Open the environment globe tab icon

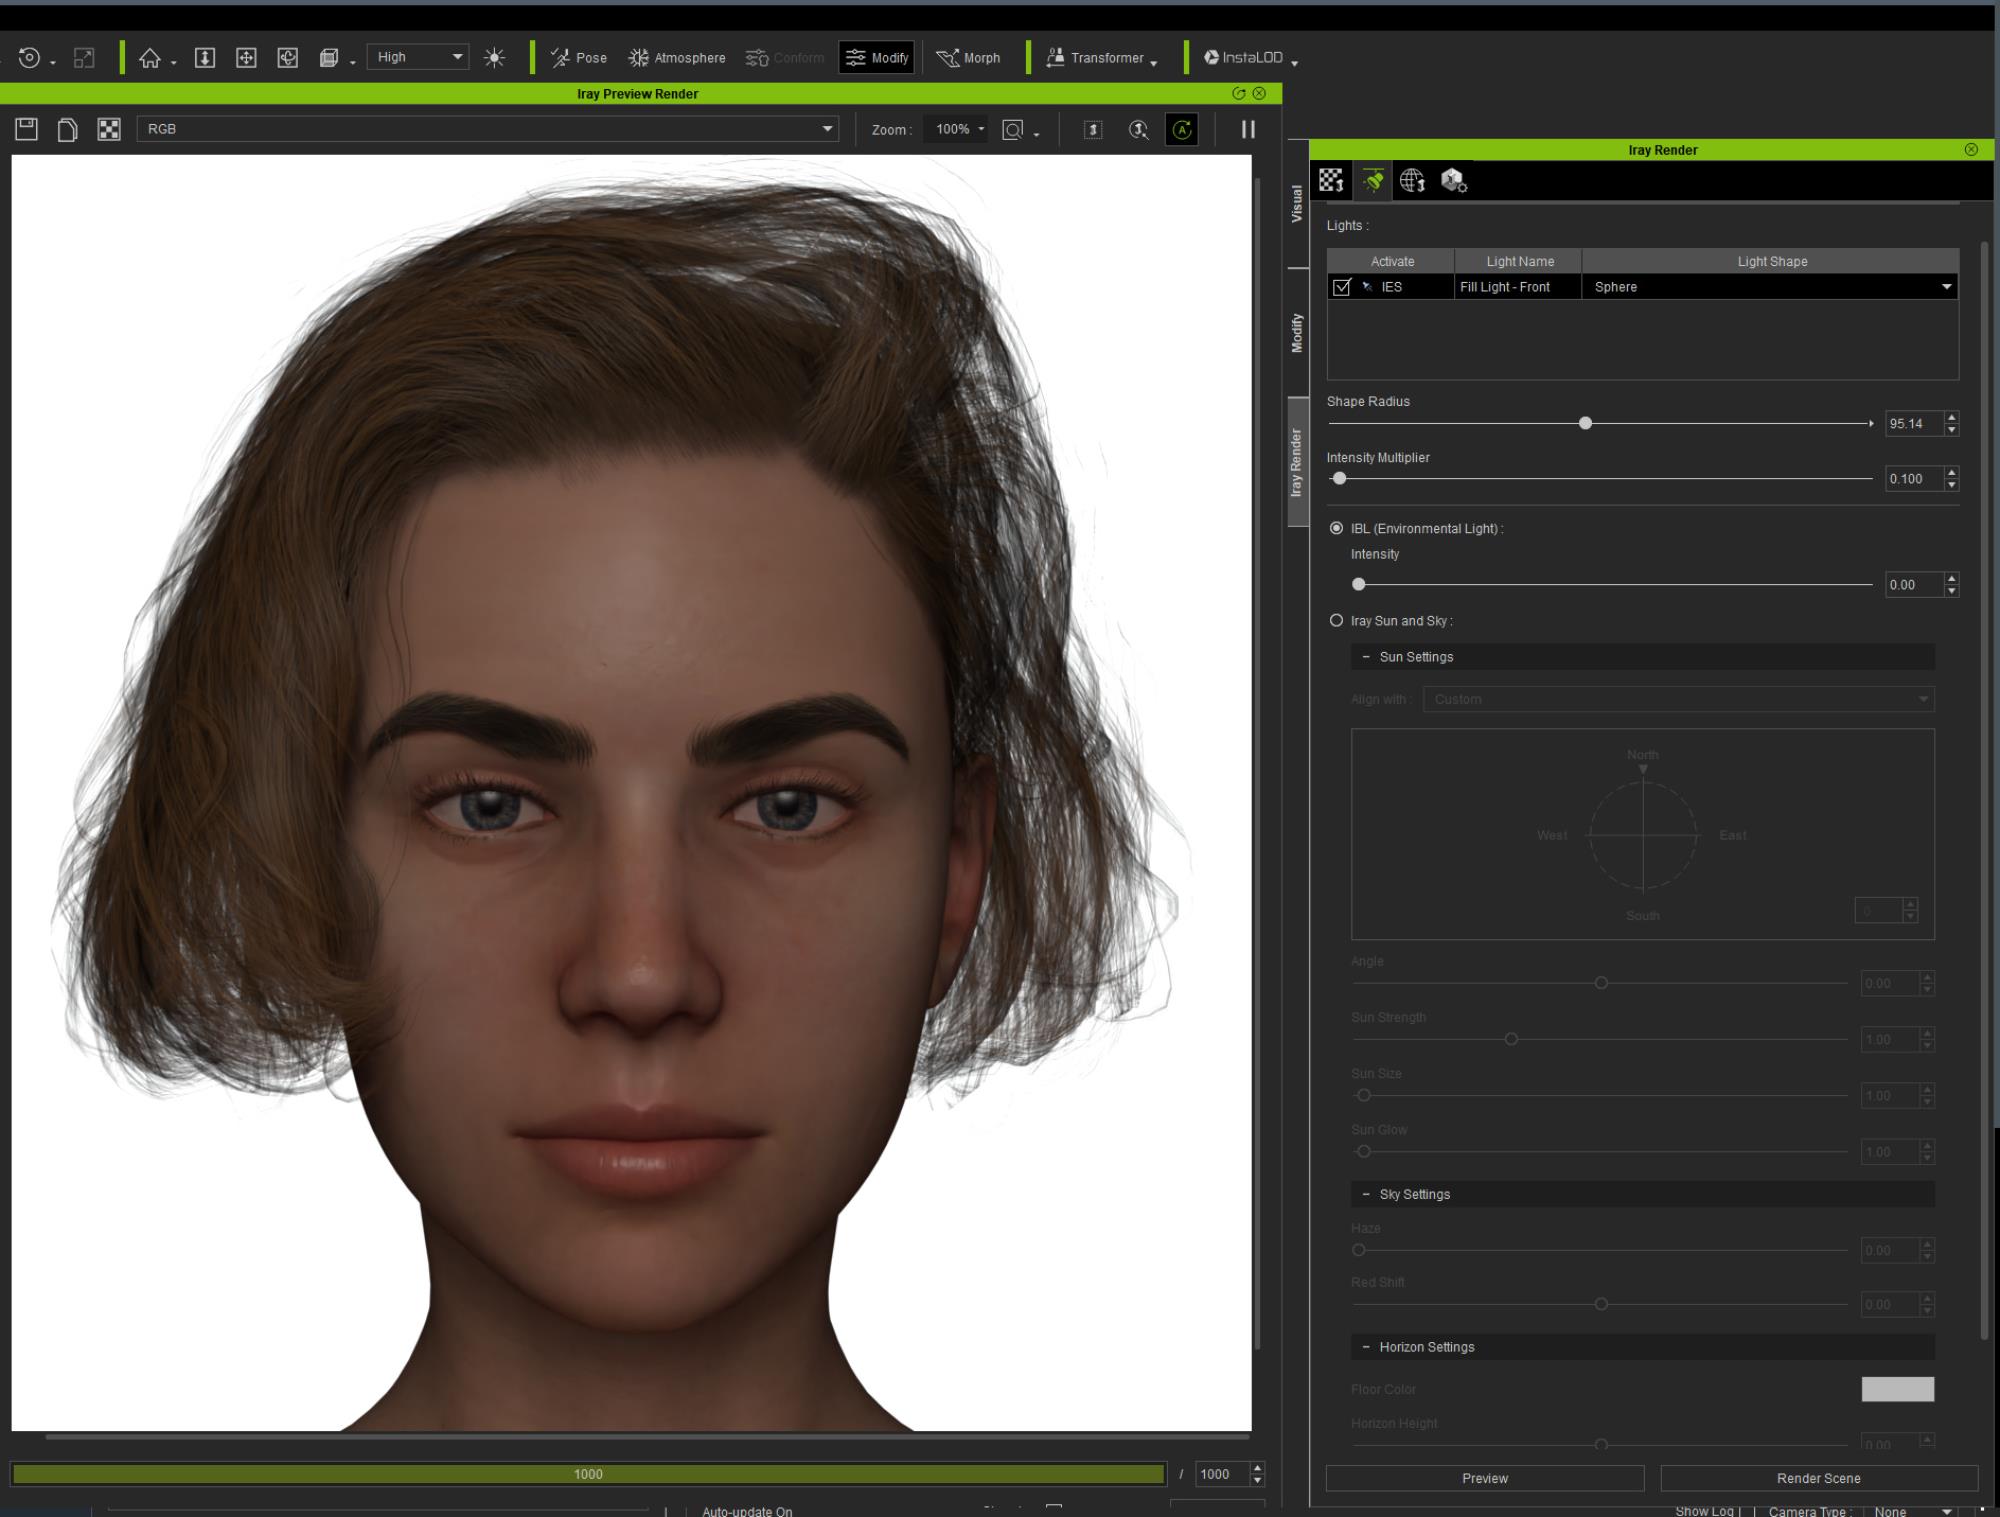pos(1413,180)
